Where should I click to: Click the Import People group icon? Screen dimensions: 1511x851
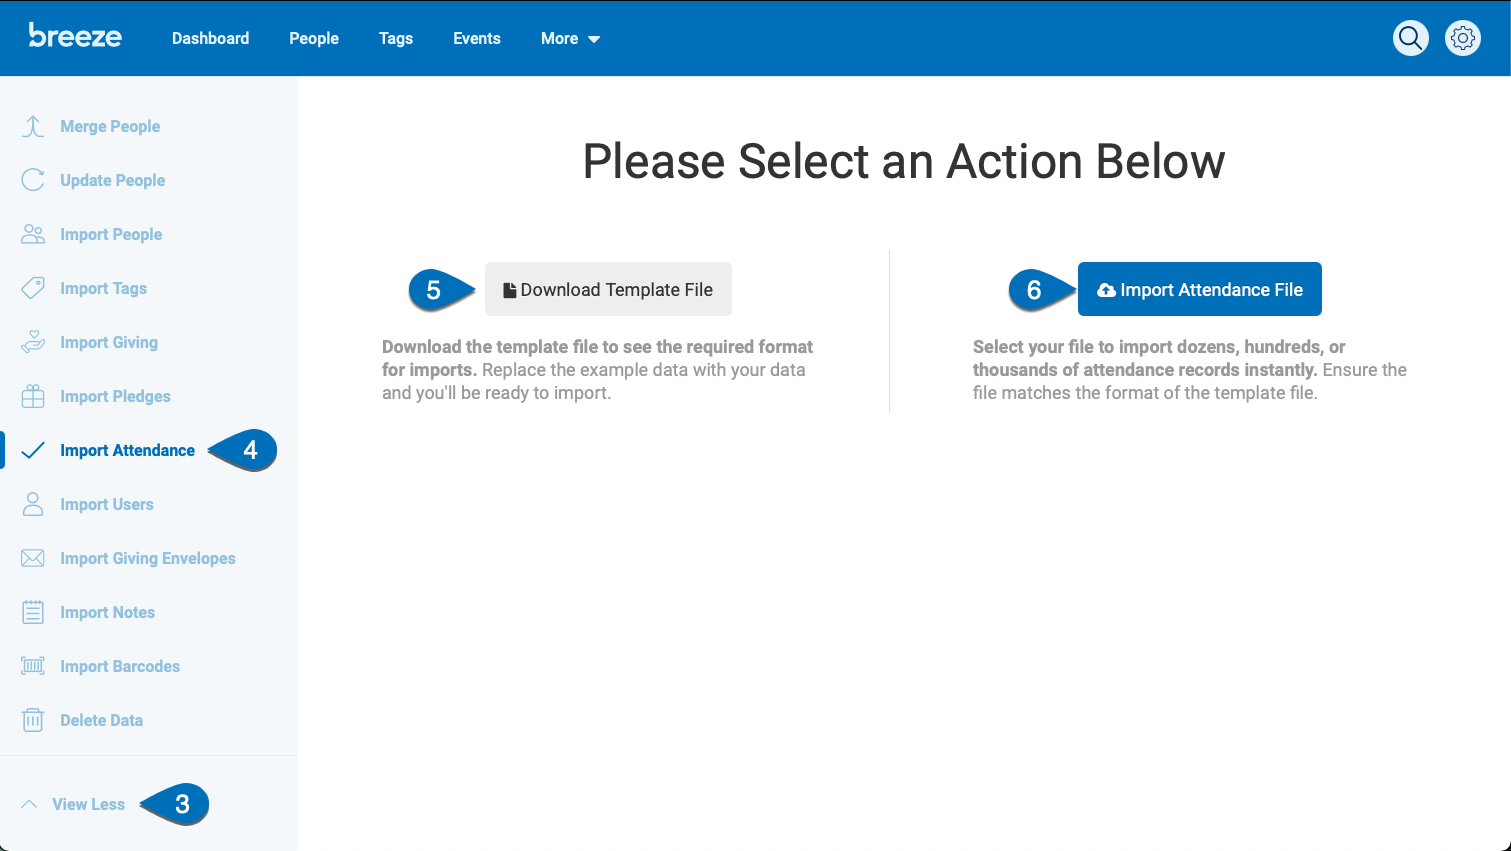(x=33, y=234)
